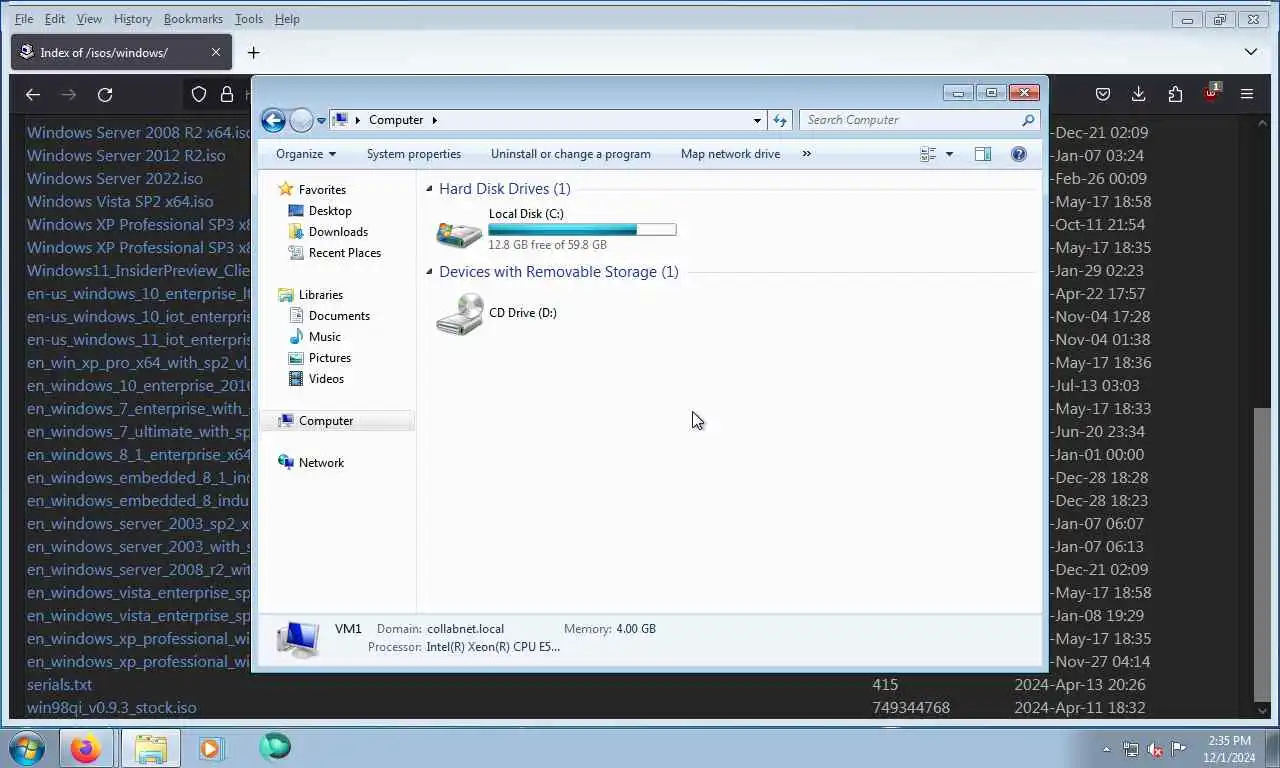Open Desktop in Favorites
This screenshot has width=1280, height=768.
(330, 211)
